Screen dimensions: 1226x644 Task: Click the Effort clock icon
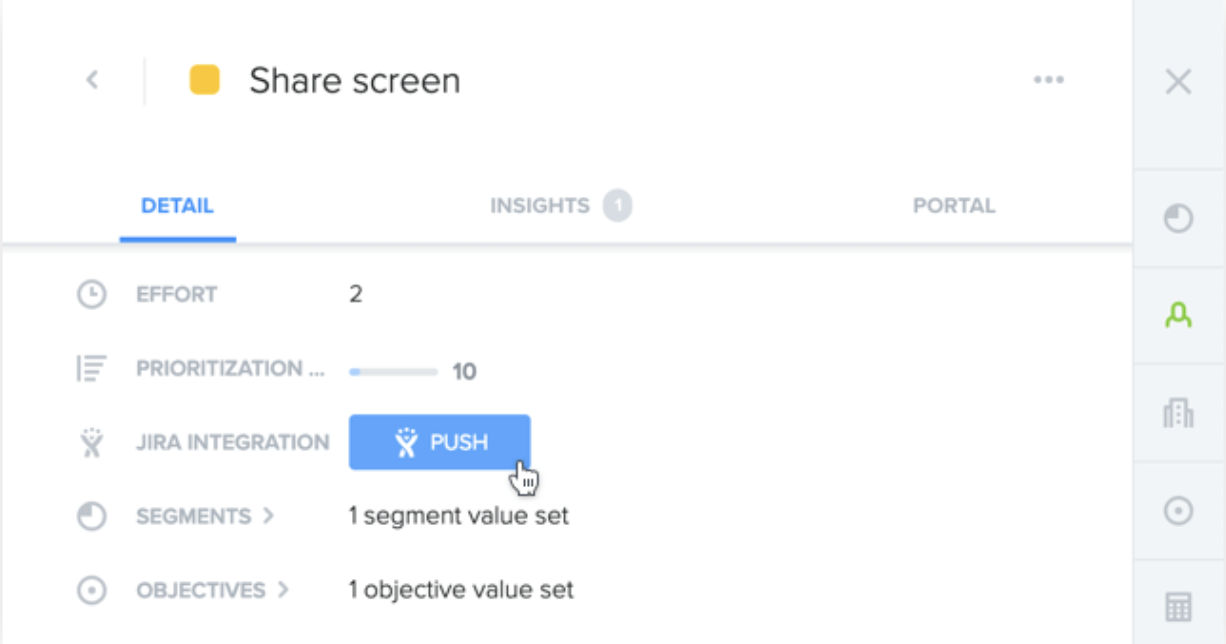pos(92,294)
